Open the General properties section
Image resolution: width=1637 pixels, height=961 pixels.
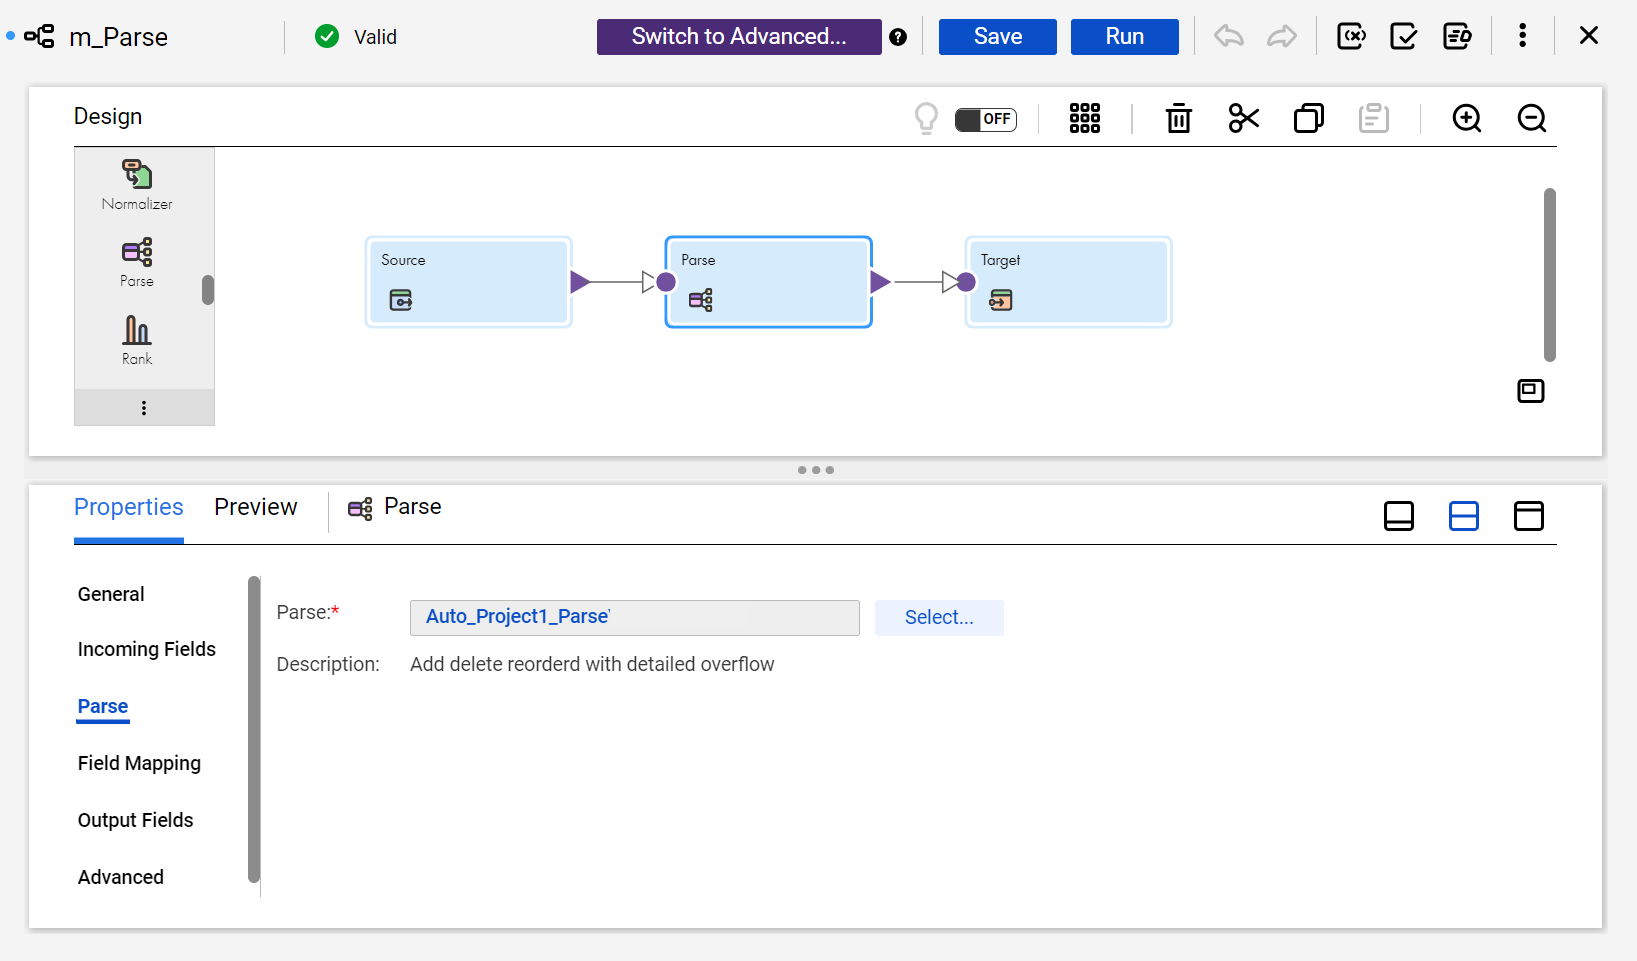tap(111, 594)
